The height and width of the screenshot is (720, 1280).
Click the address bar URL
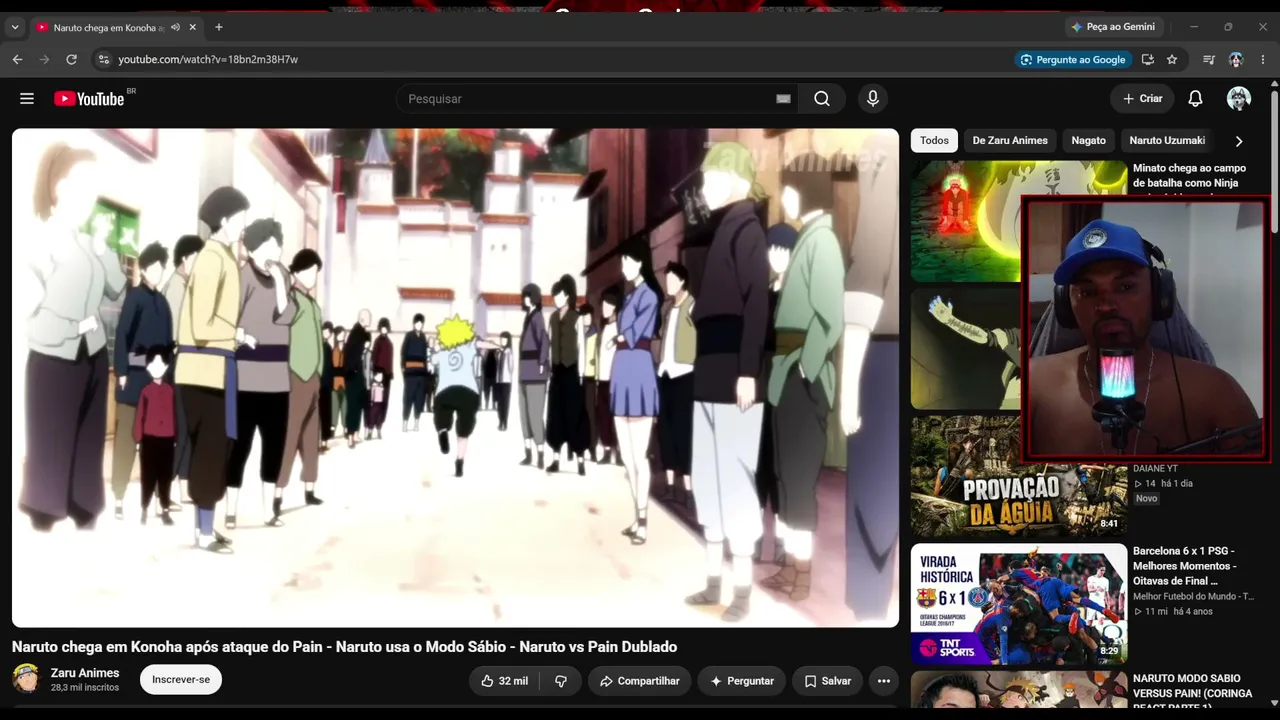[x=208, y=60]
